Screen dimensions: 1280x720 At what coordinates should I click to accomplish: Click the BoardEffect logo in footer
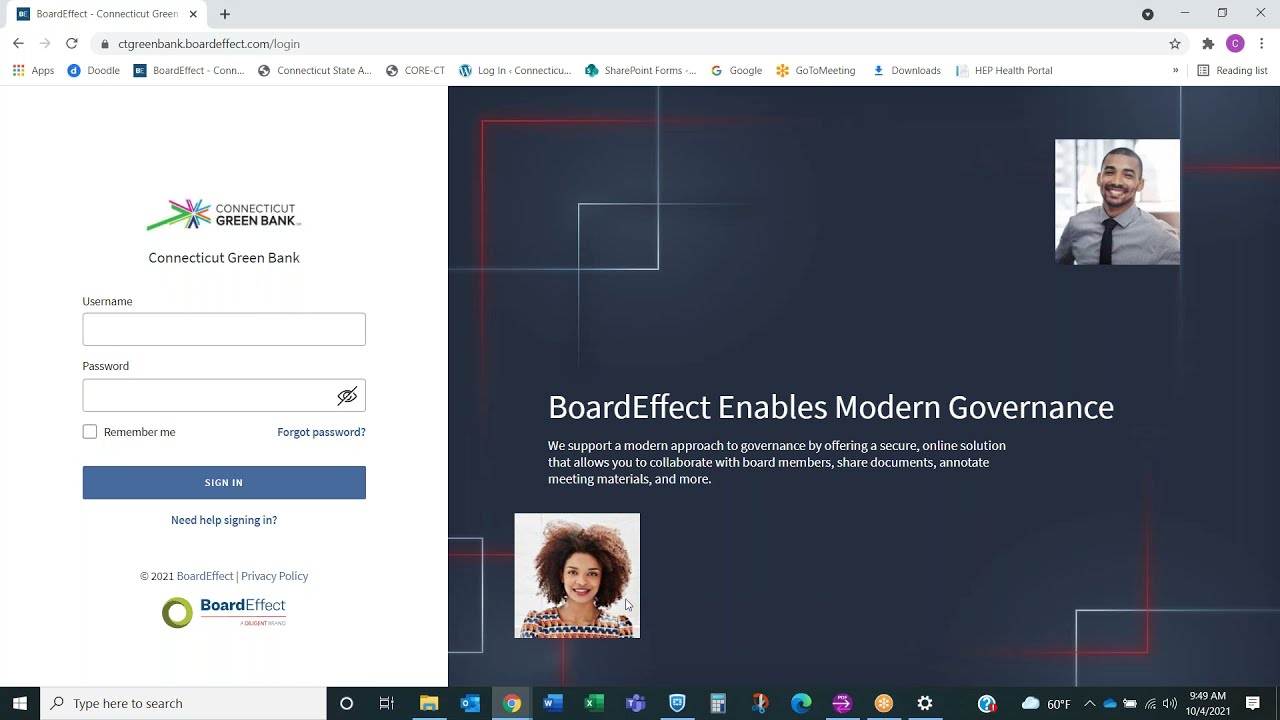click(x=224, y=612)
